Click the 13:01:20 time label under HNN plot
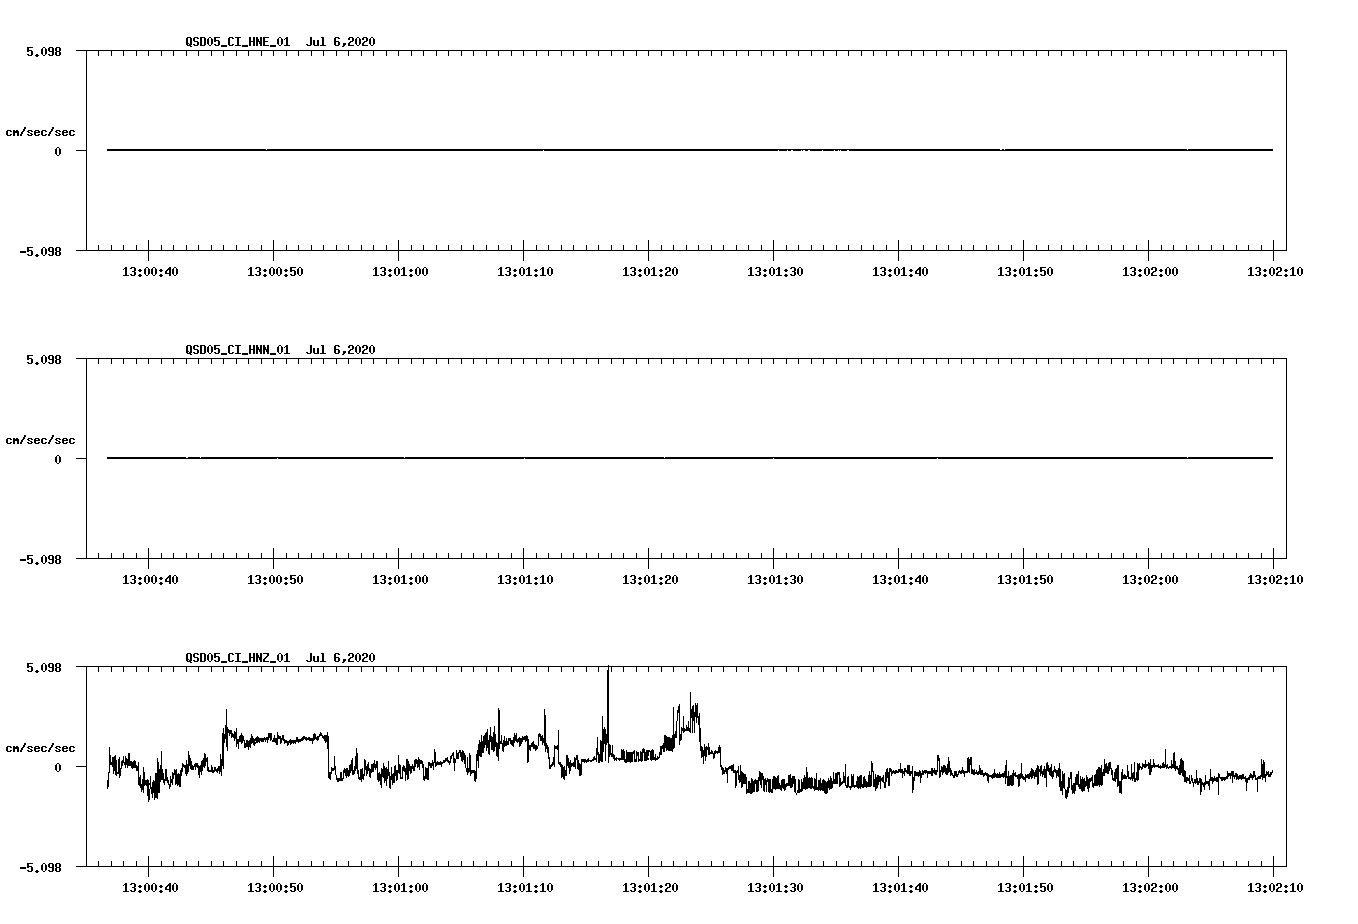This screenshot has height=924, width=1358. [650, 579]
